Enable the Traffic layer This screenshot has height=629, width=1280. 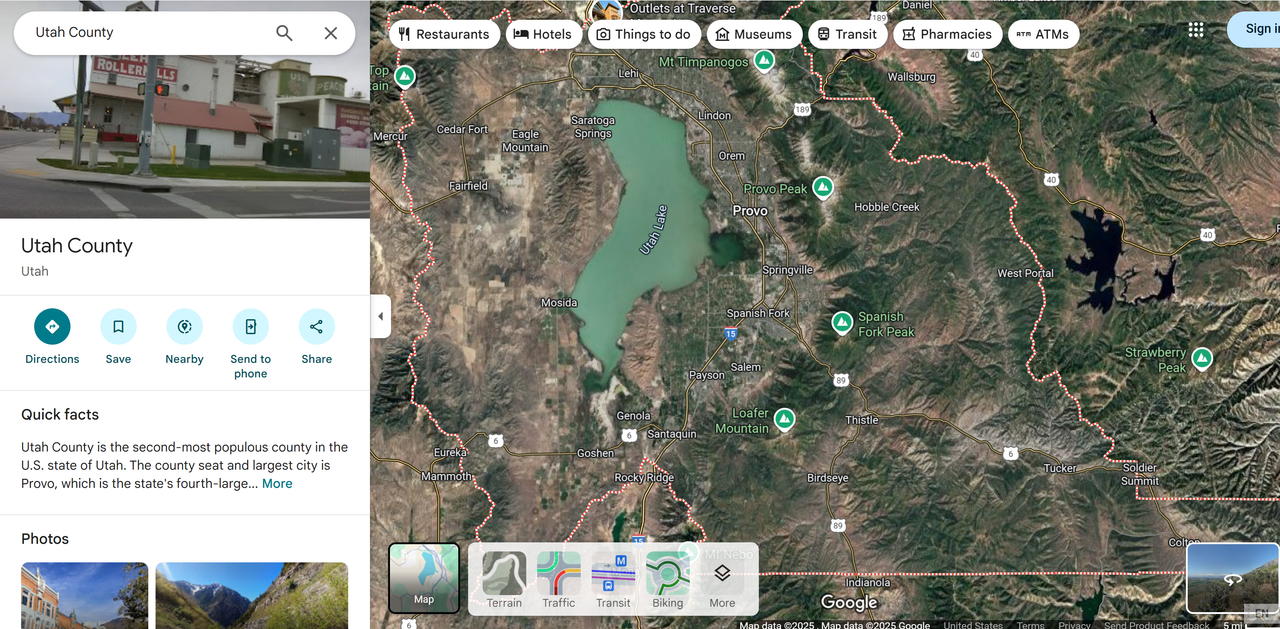point(559,580)
